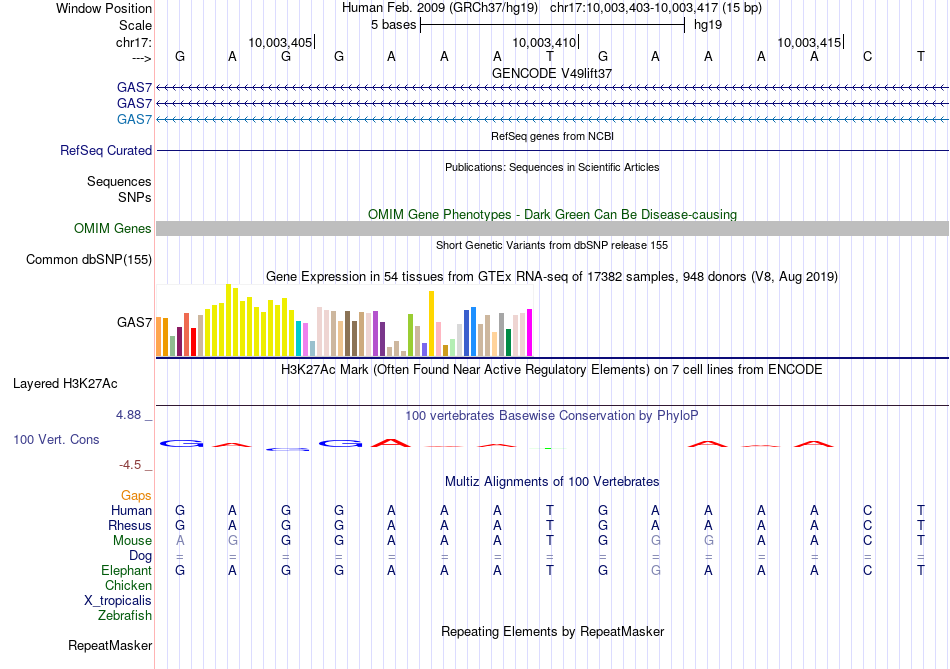950x669 pixels.
Task: Select the Chicken species label
Action: pos(128,585)
